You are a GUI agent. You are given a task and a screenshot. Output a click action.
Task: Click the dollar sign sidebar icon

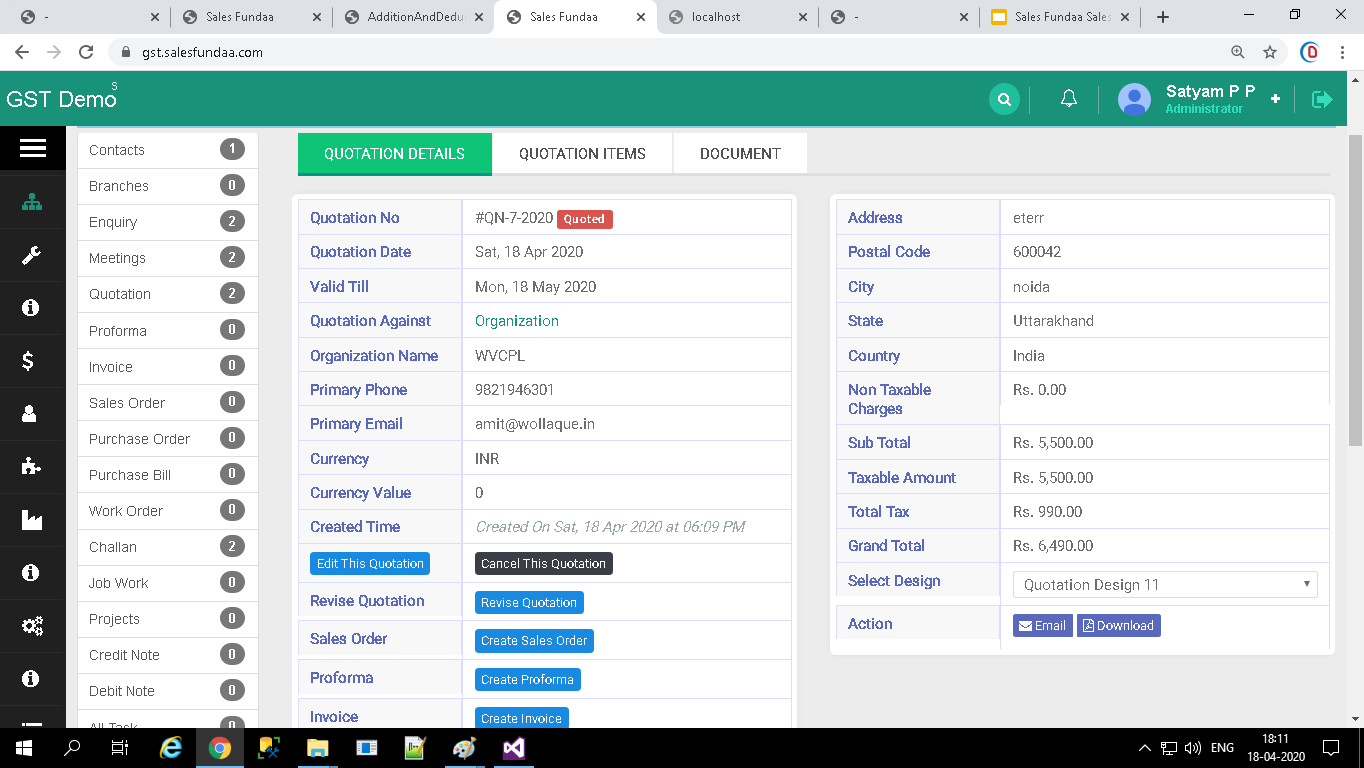point(30,361)
